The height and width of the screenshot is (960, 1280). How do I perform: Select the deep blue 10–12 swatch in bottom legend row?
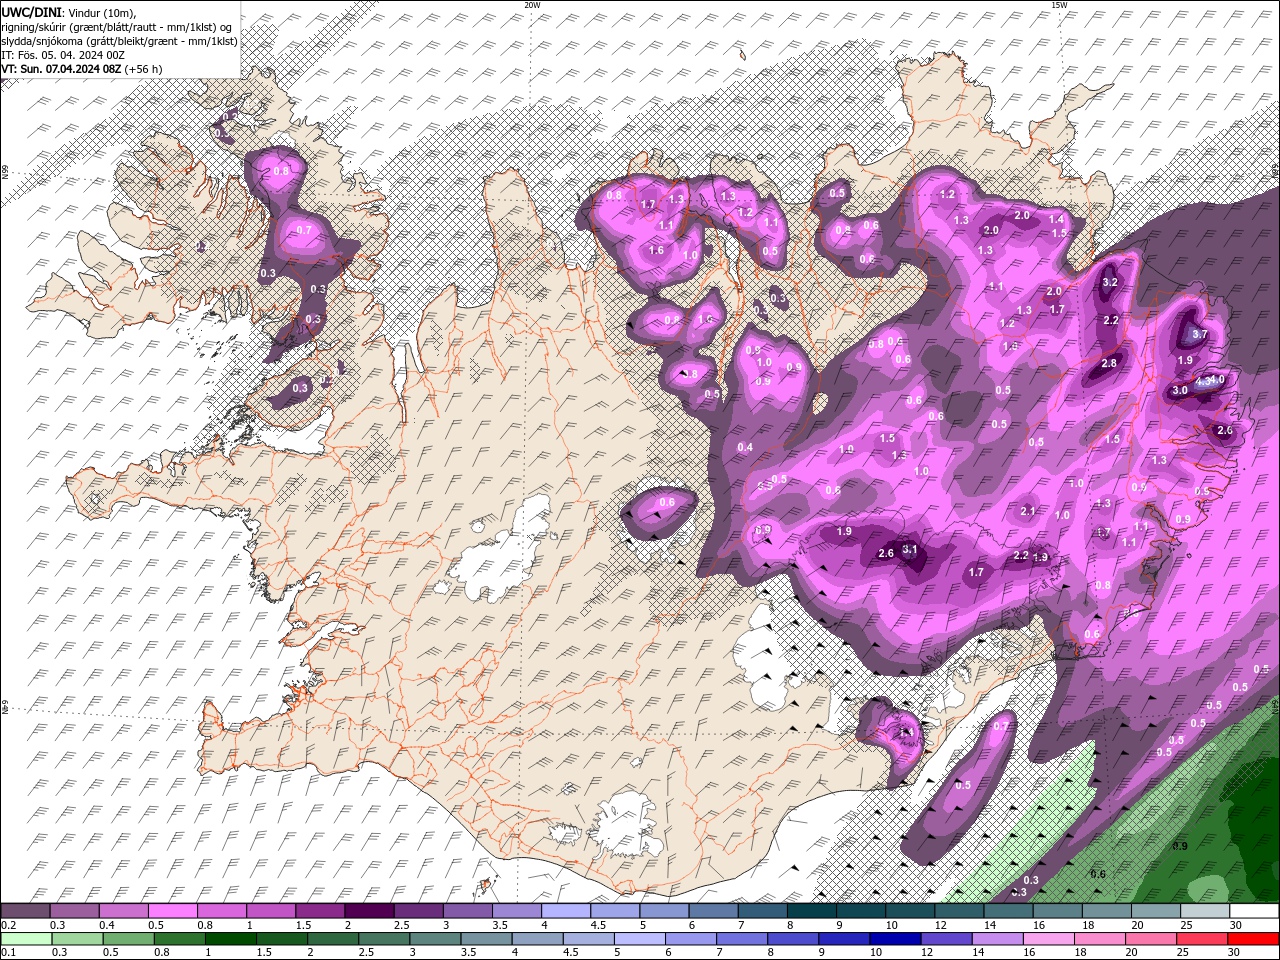[x=895, y=938]
